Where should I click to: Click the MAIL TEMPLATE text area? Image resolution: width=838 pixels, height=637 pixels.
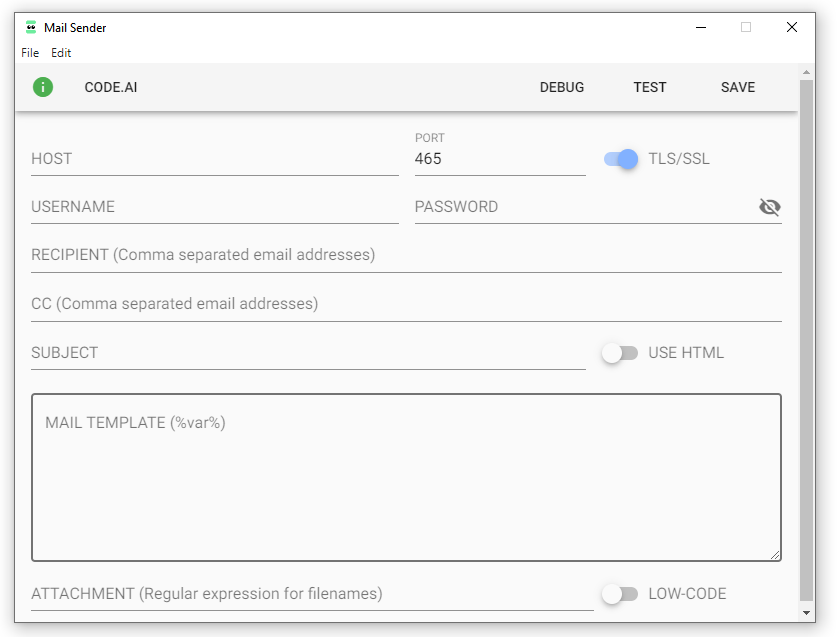(405, 477)
